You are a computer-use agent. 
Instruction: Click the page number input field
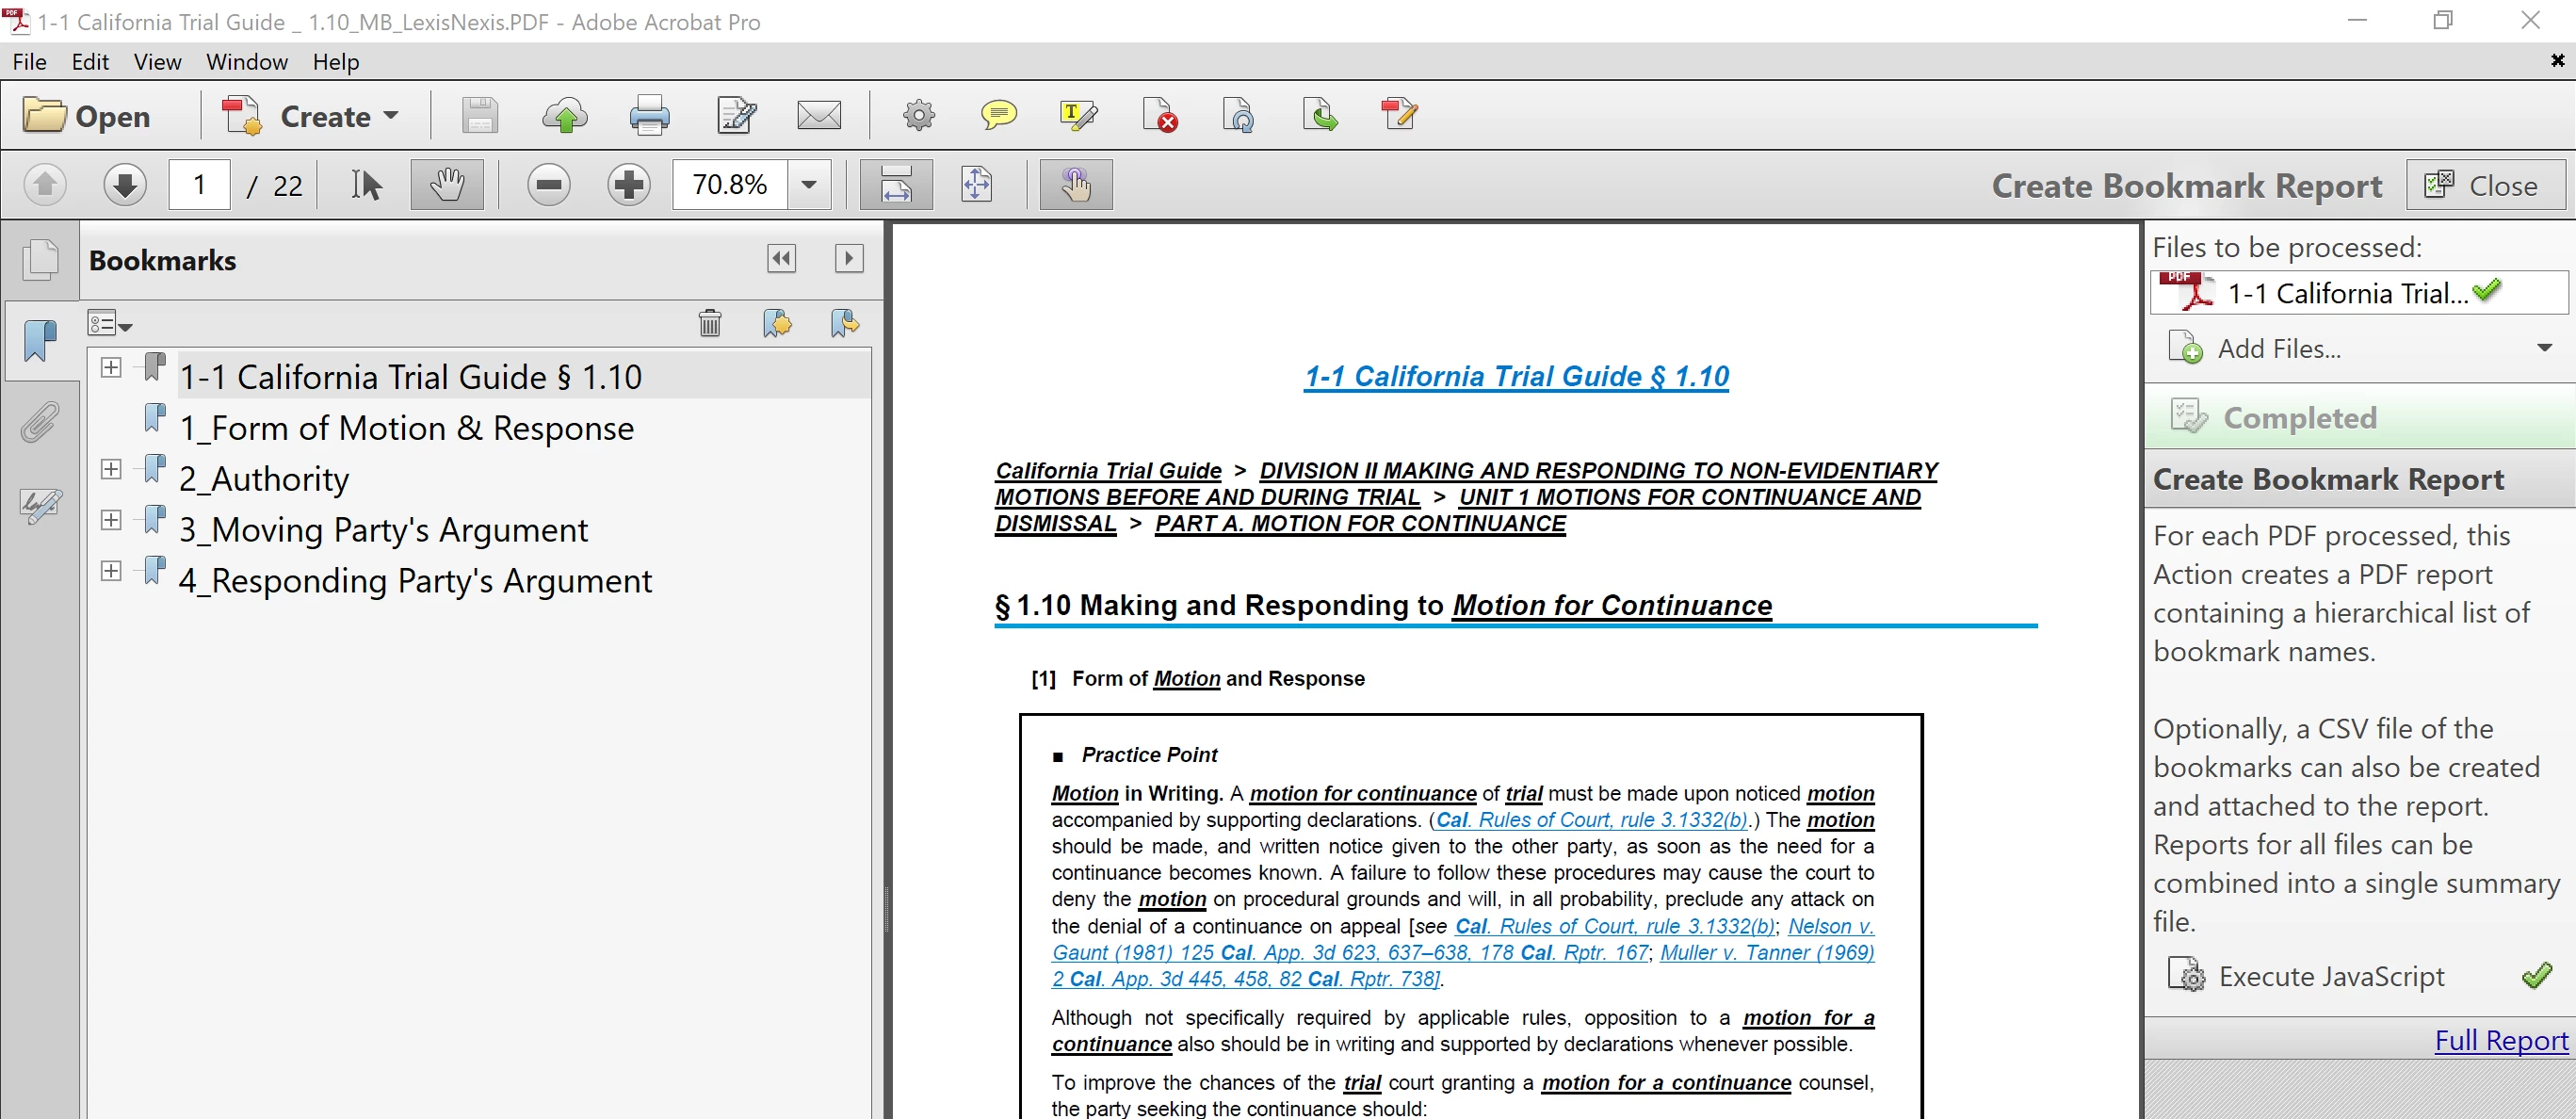(199, 185)
